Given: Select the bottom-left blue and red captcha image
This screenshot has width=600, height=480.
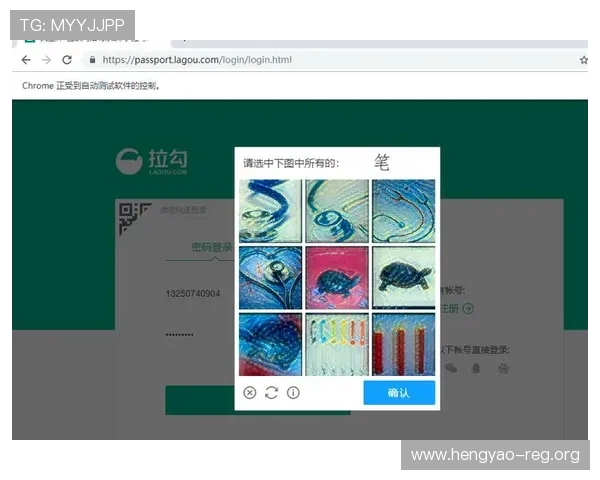Looking at the screenshot, I should [271, 344].
